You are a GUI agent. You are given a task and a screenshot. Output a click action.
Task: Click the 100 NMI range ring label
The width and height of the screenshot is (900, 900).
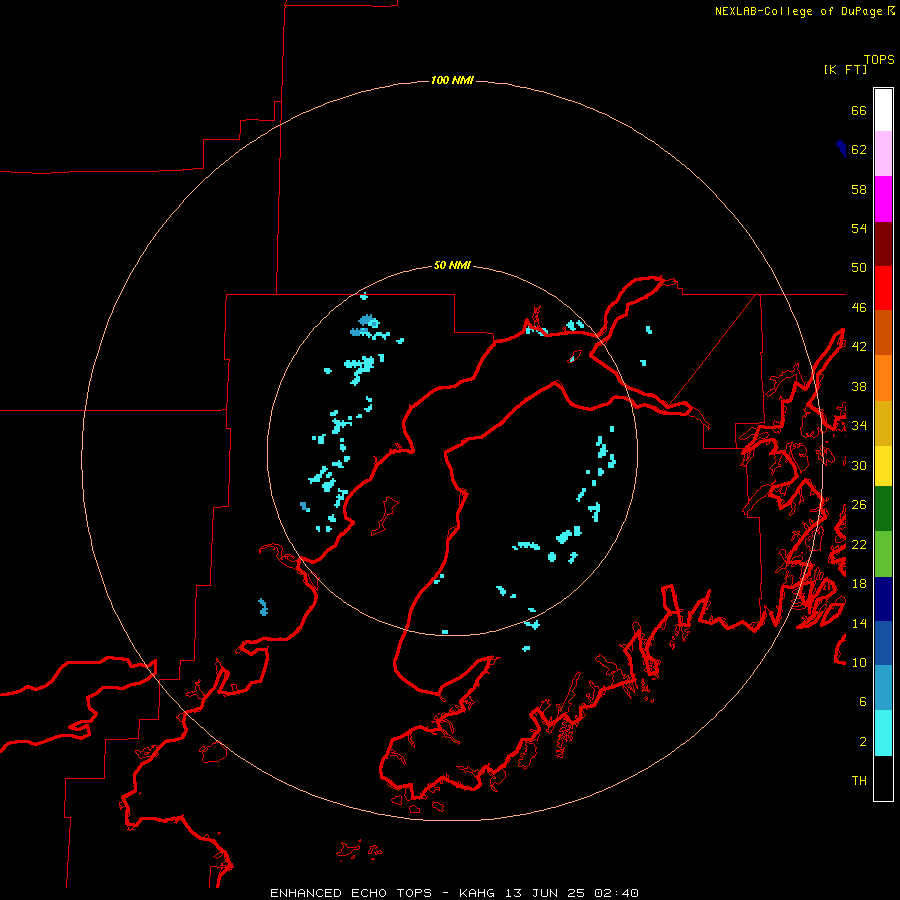[452, 80]
